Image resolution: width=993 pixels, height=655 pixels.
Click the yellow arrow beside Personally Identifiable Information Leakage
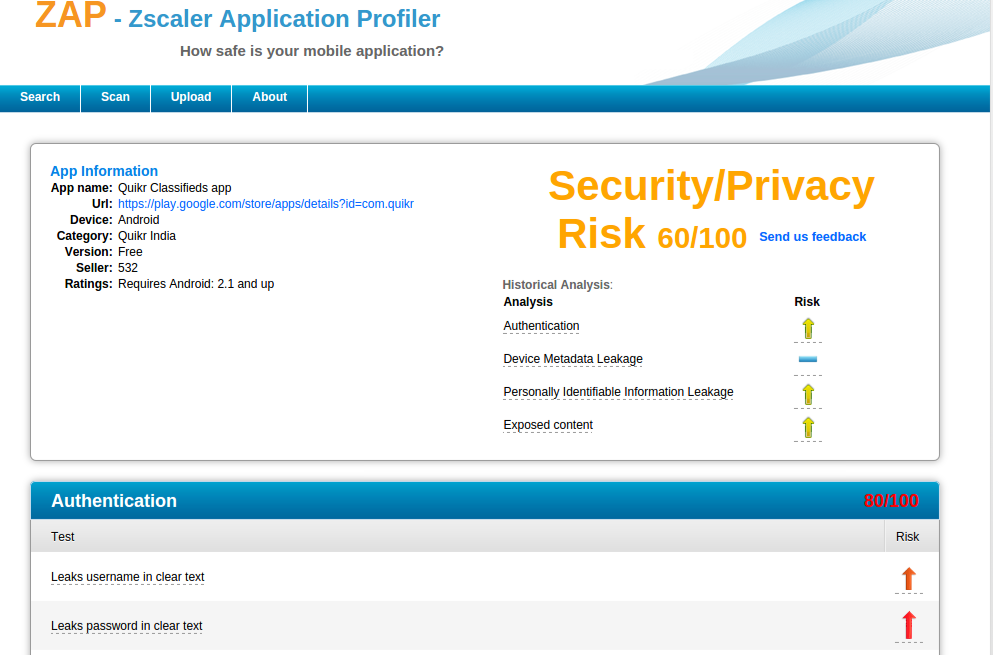point(808,394)
